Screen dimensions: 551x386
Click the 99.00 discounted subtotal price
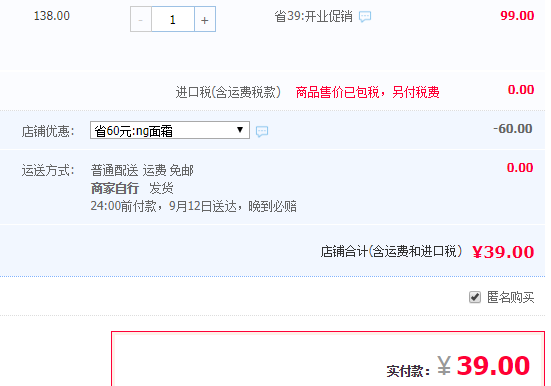[x=517, y=16]
